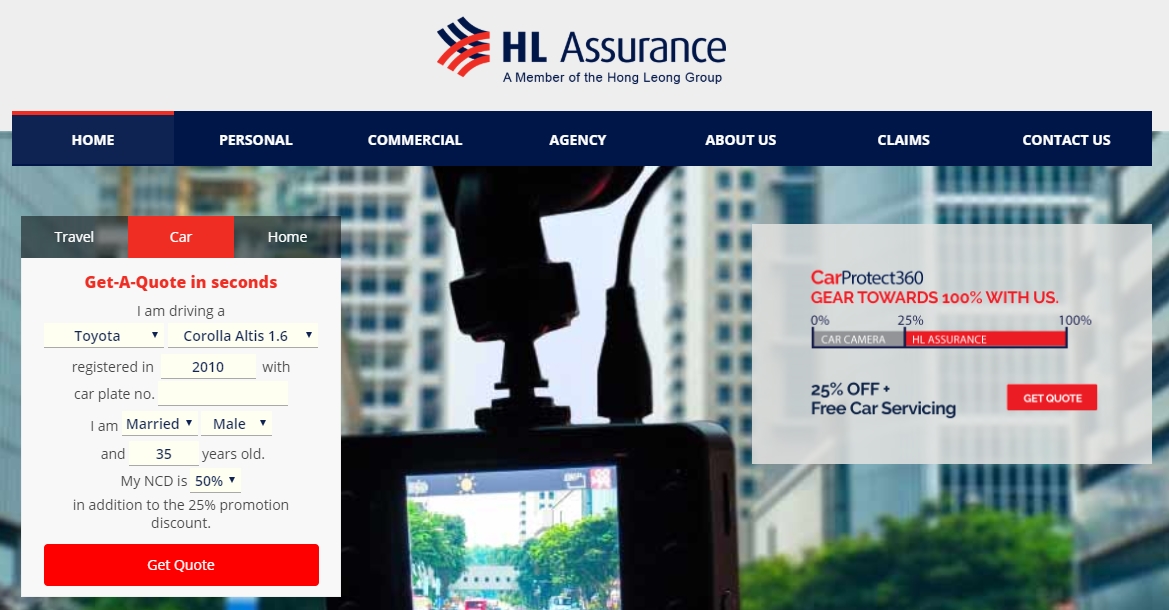Select the Car quote tab
Viewport: 1169px width, 610px height.
[x=181, y=237]
